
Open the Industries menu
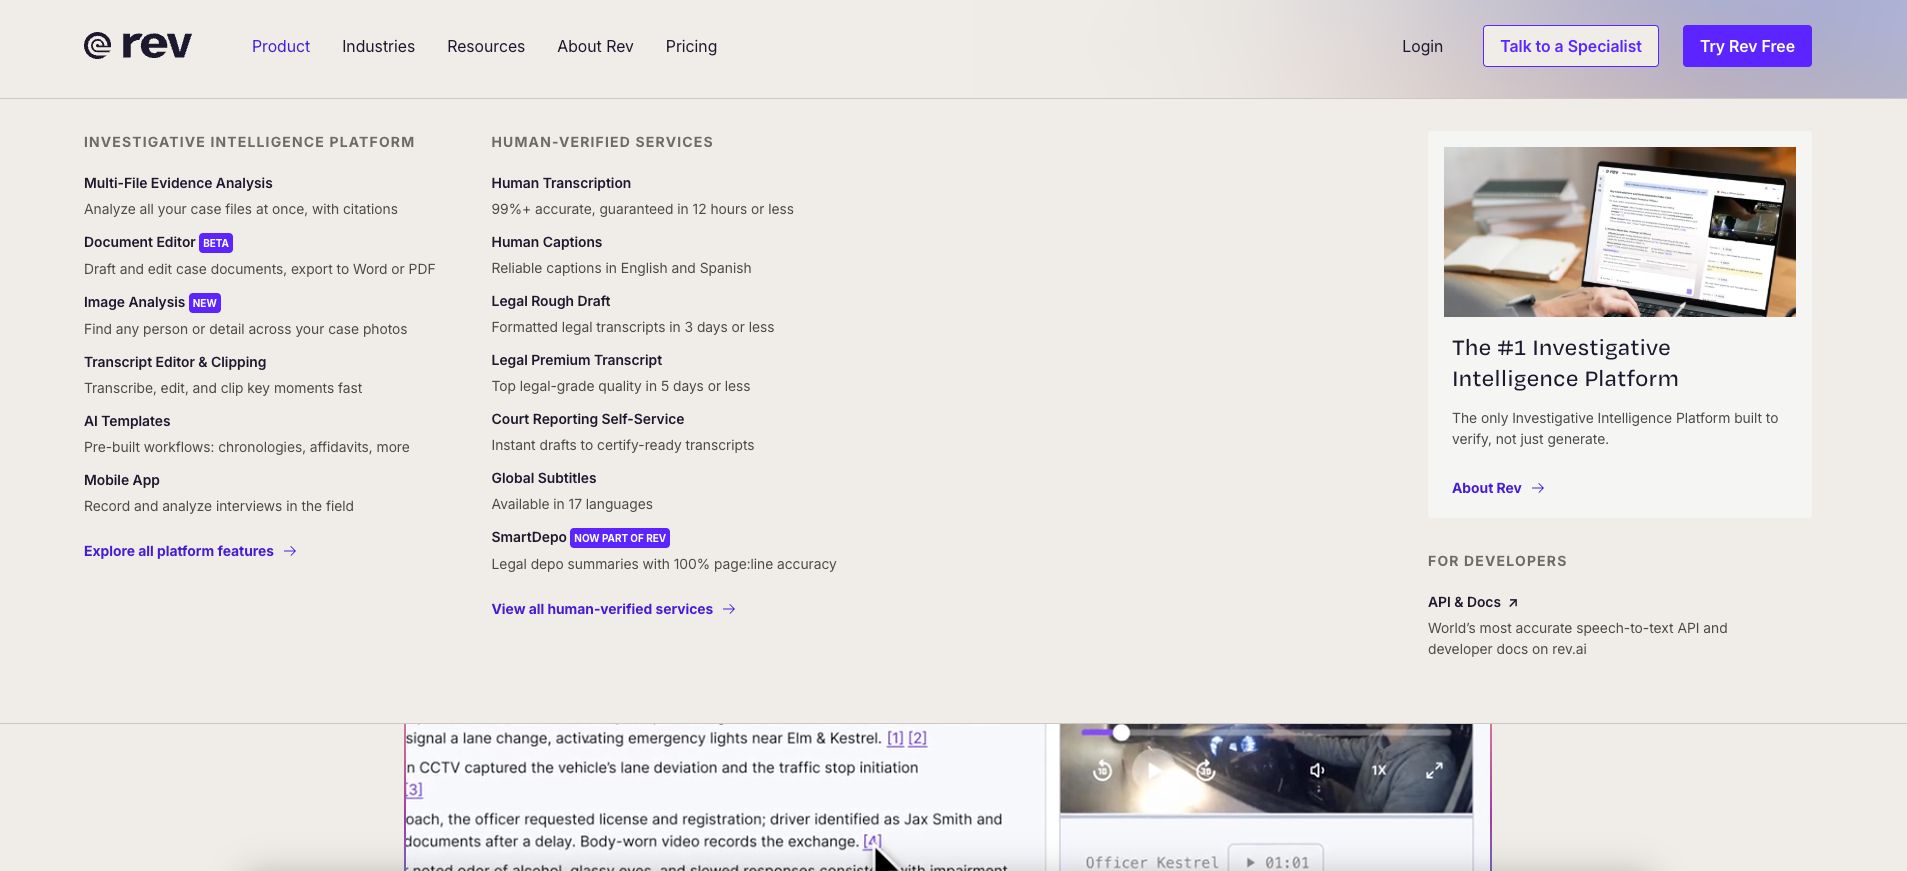(378, 46)
